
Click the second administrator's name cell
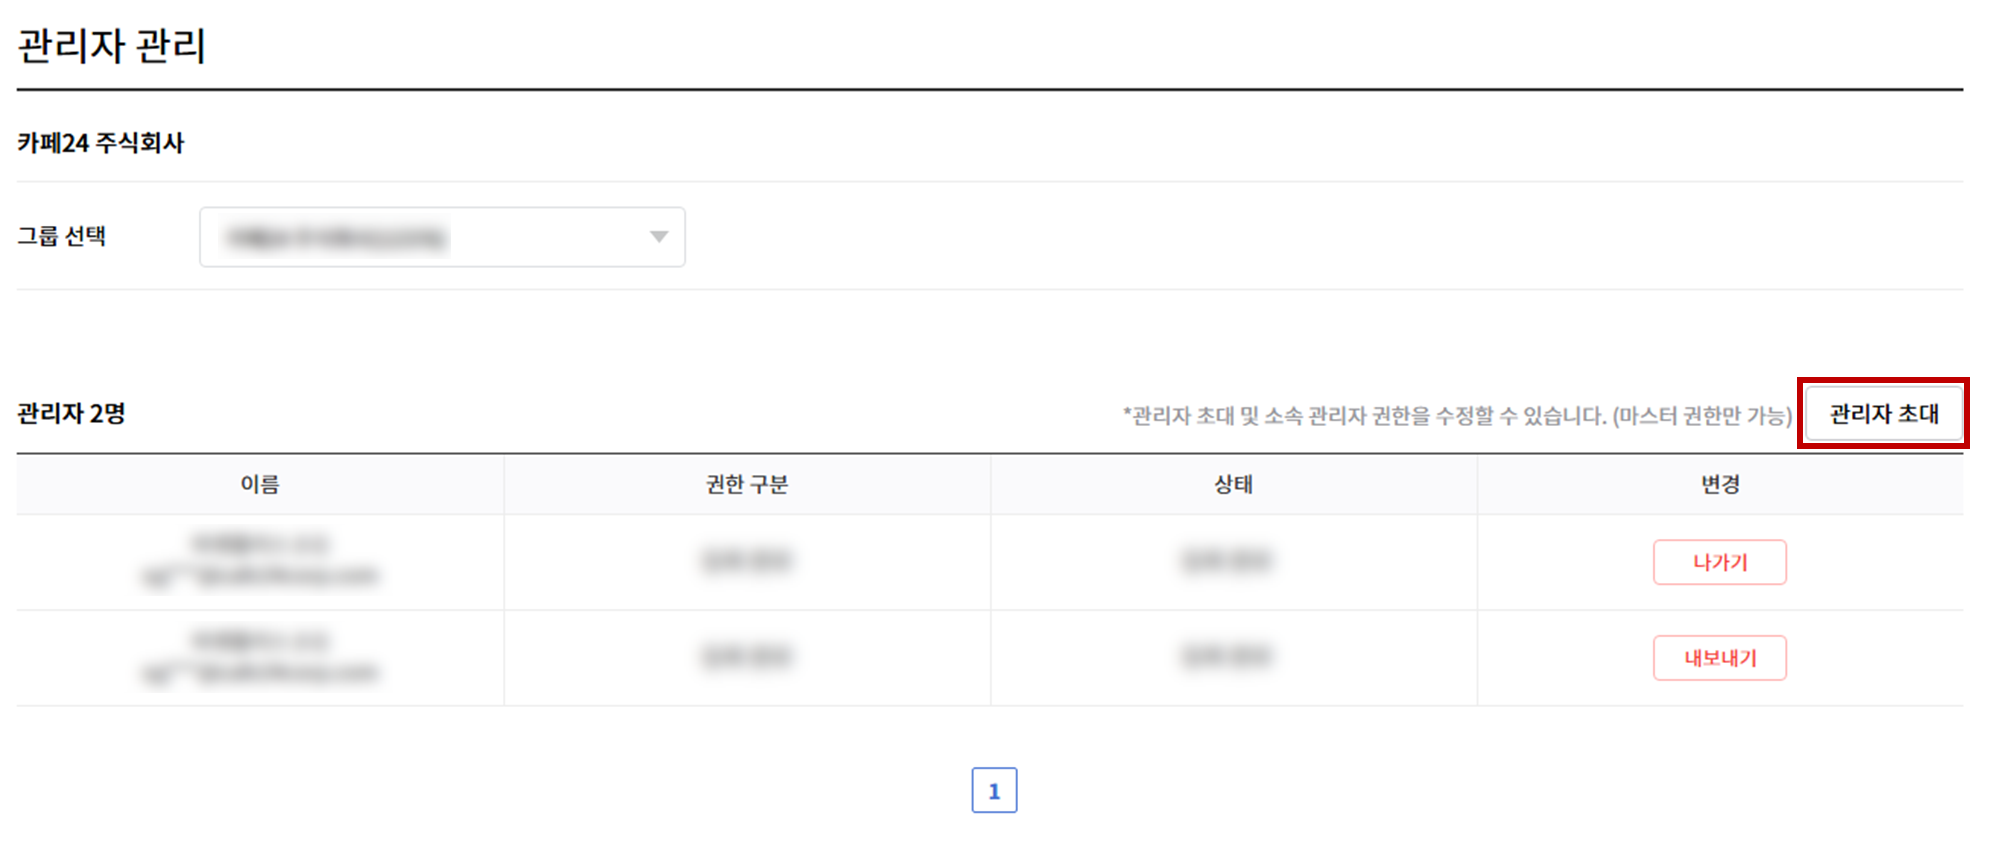[260, 657]
